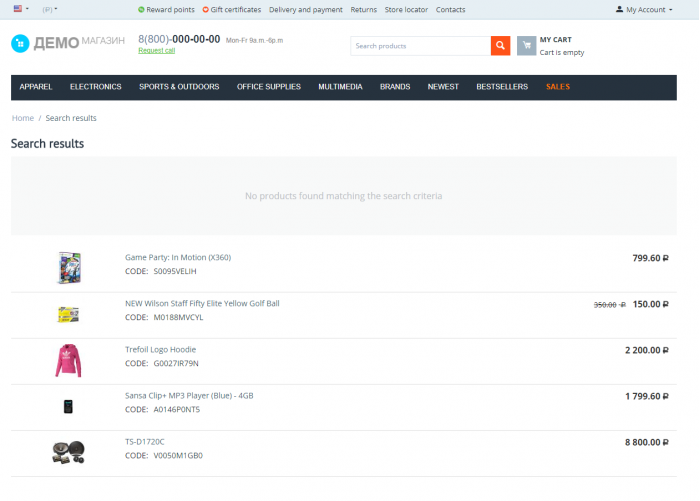
Task: Click the Reward points green icon link
Action: (166, 9)
